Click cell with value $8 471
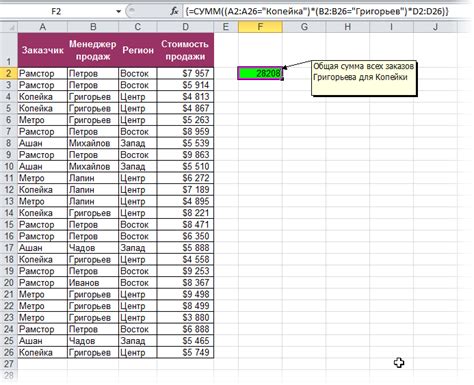The image size is (474, 385). pyautogui.click(x=185, y=225)
